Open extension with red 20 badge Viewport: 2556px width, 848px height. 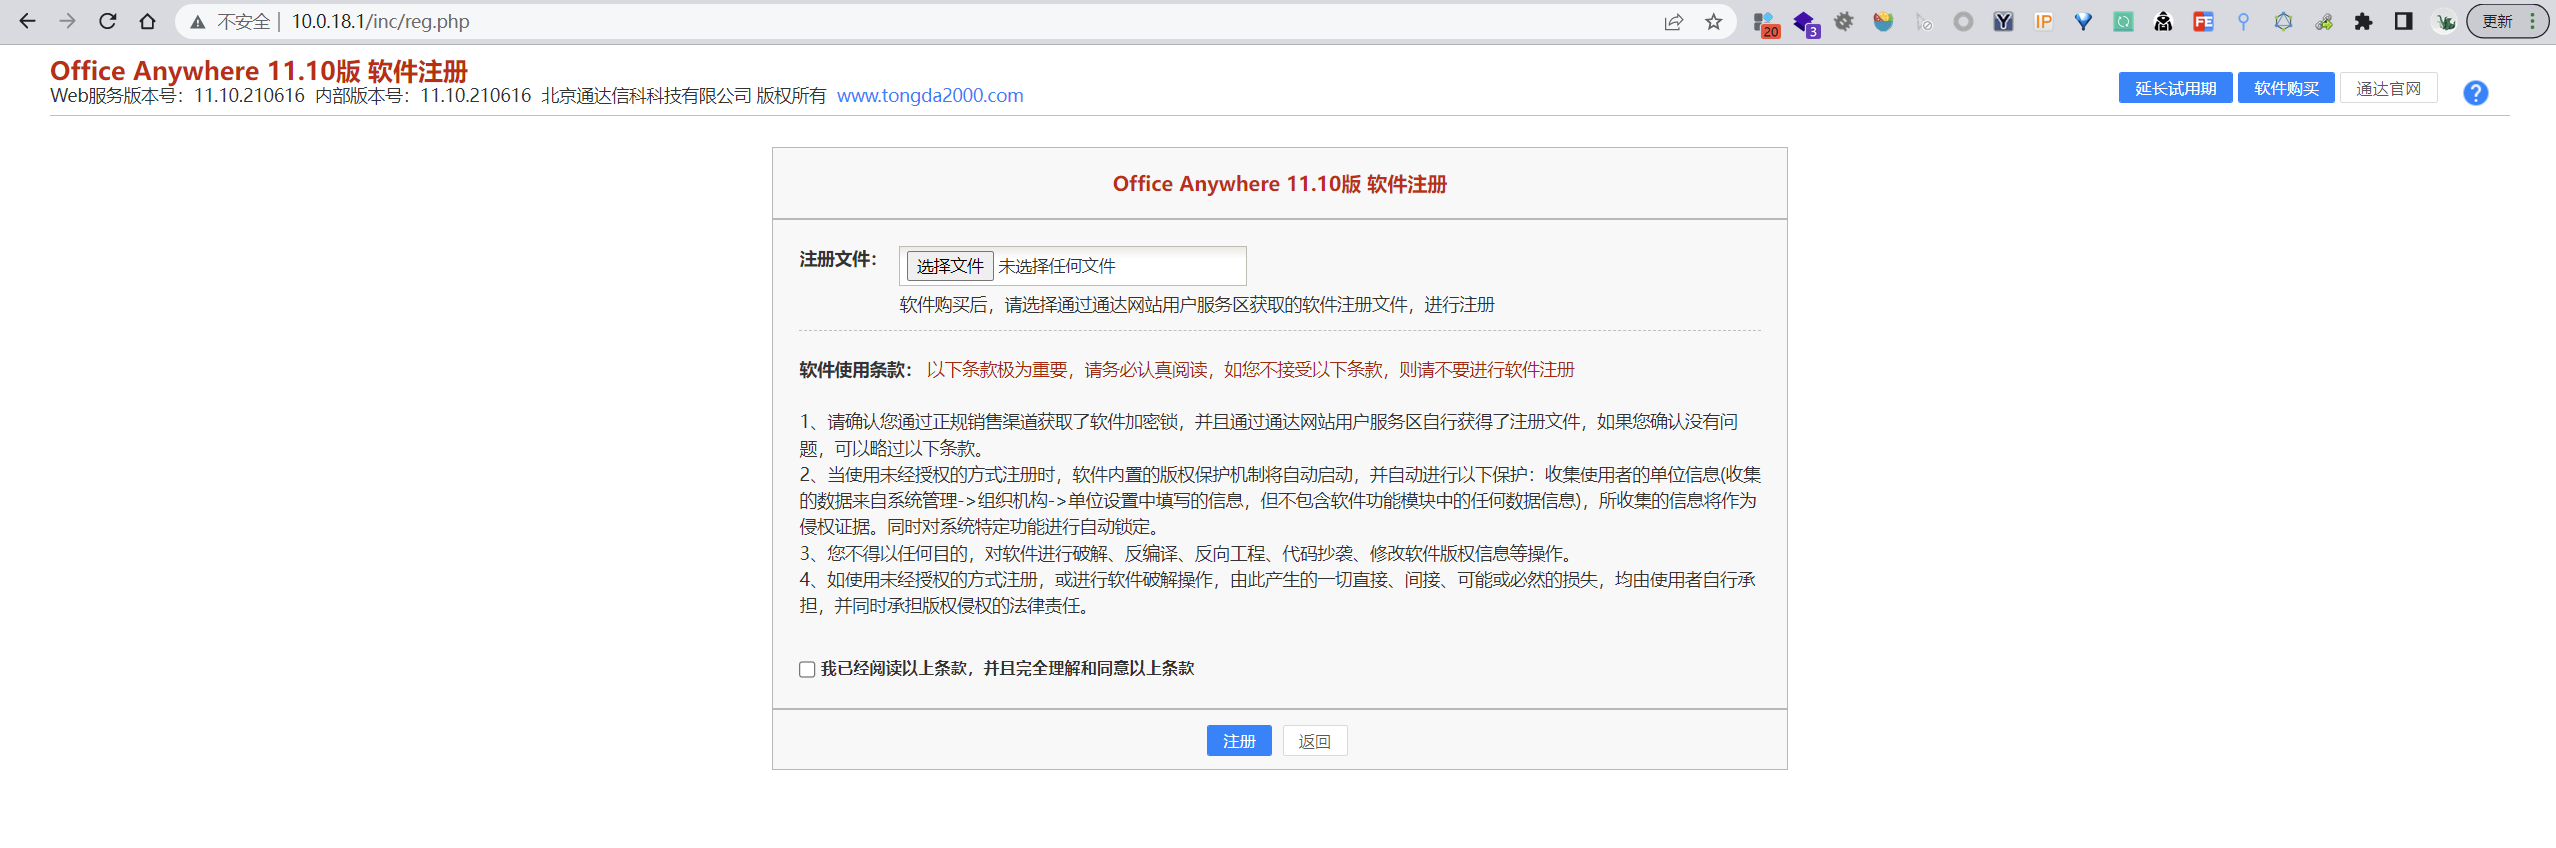(1765, 24)
